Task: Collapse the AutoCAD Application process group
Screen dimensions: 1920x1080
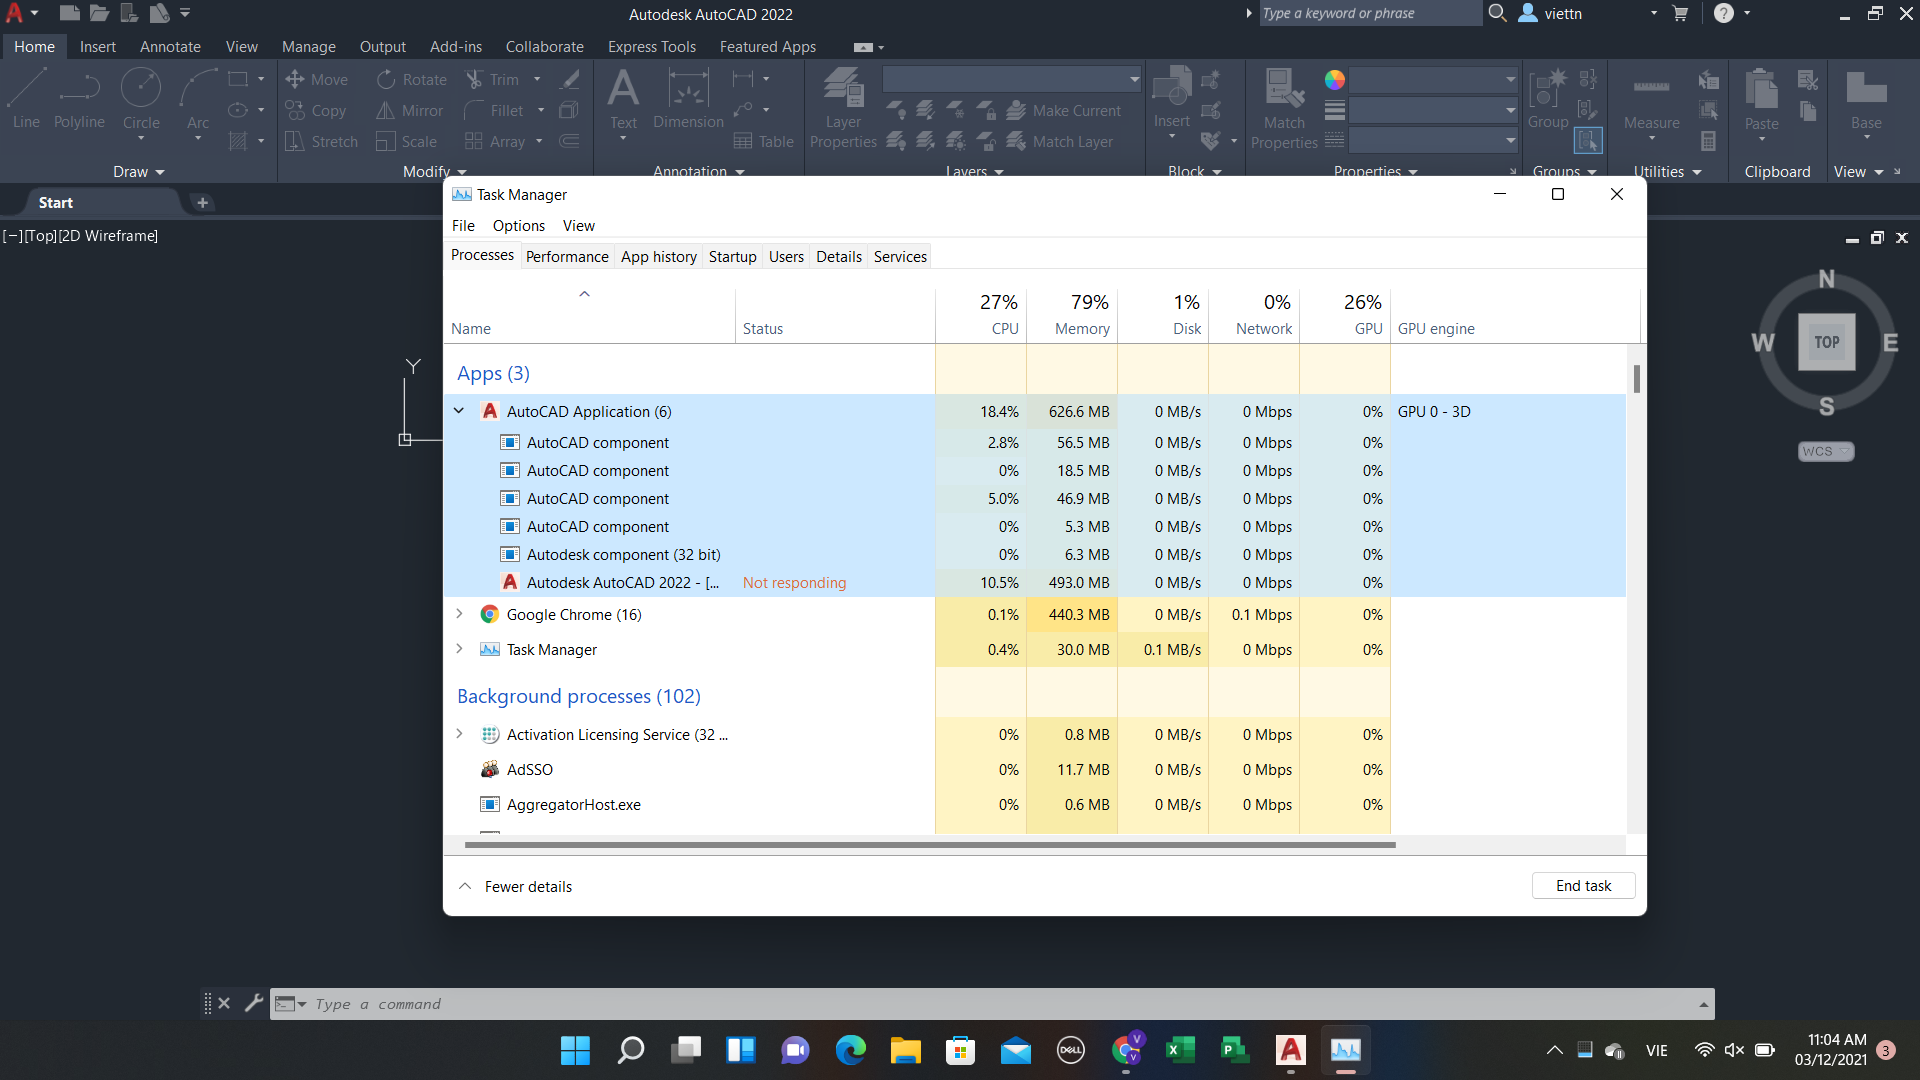Action: [x=459, y=411]
